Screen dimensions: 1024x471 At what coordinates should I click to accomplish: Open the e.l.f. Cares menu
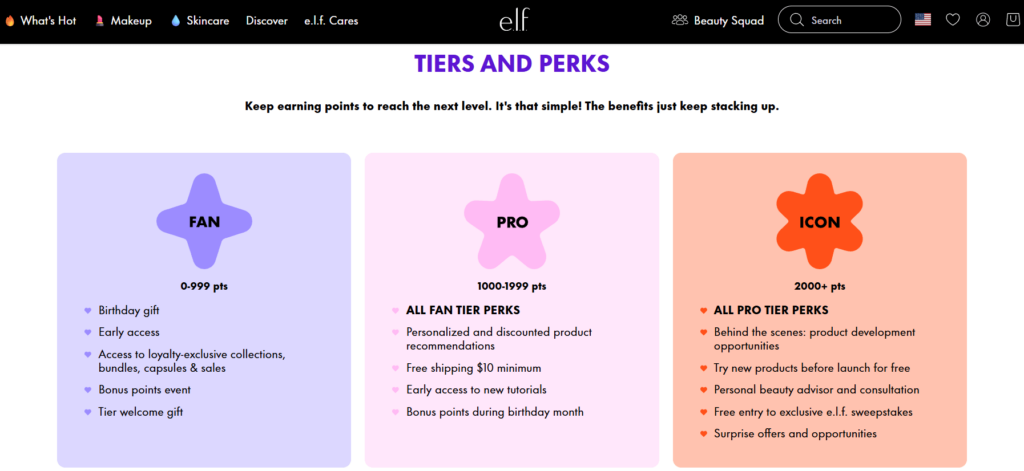pyautogui.click(x=331, y=20)
